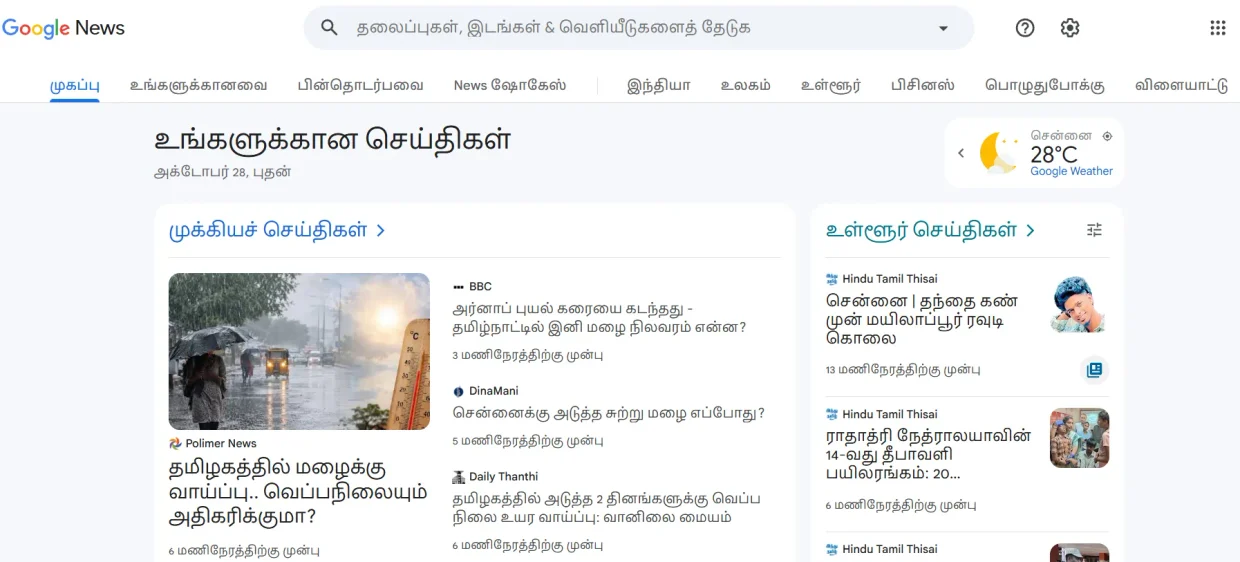Open the search options dropdown arrow
This screenshot has height=562, width=1240.
pos(943,28)
